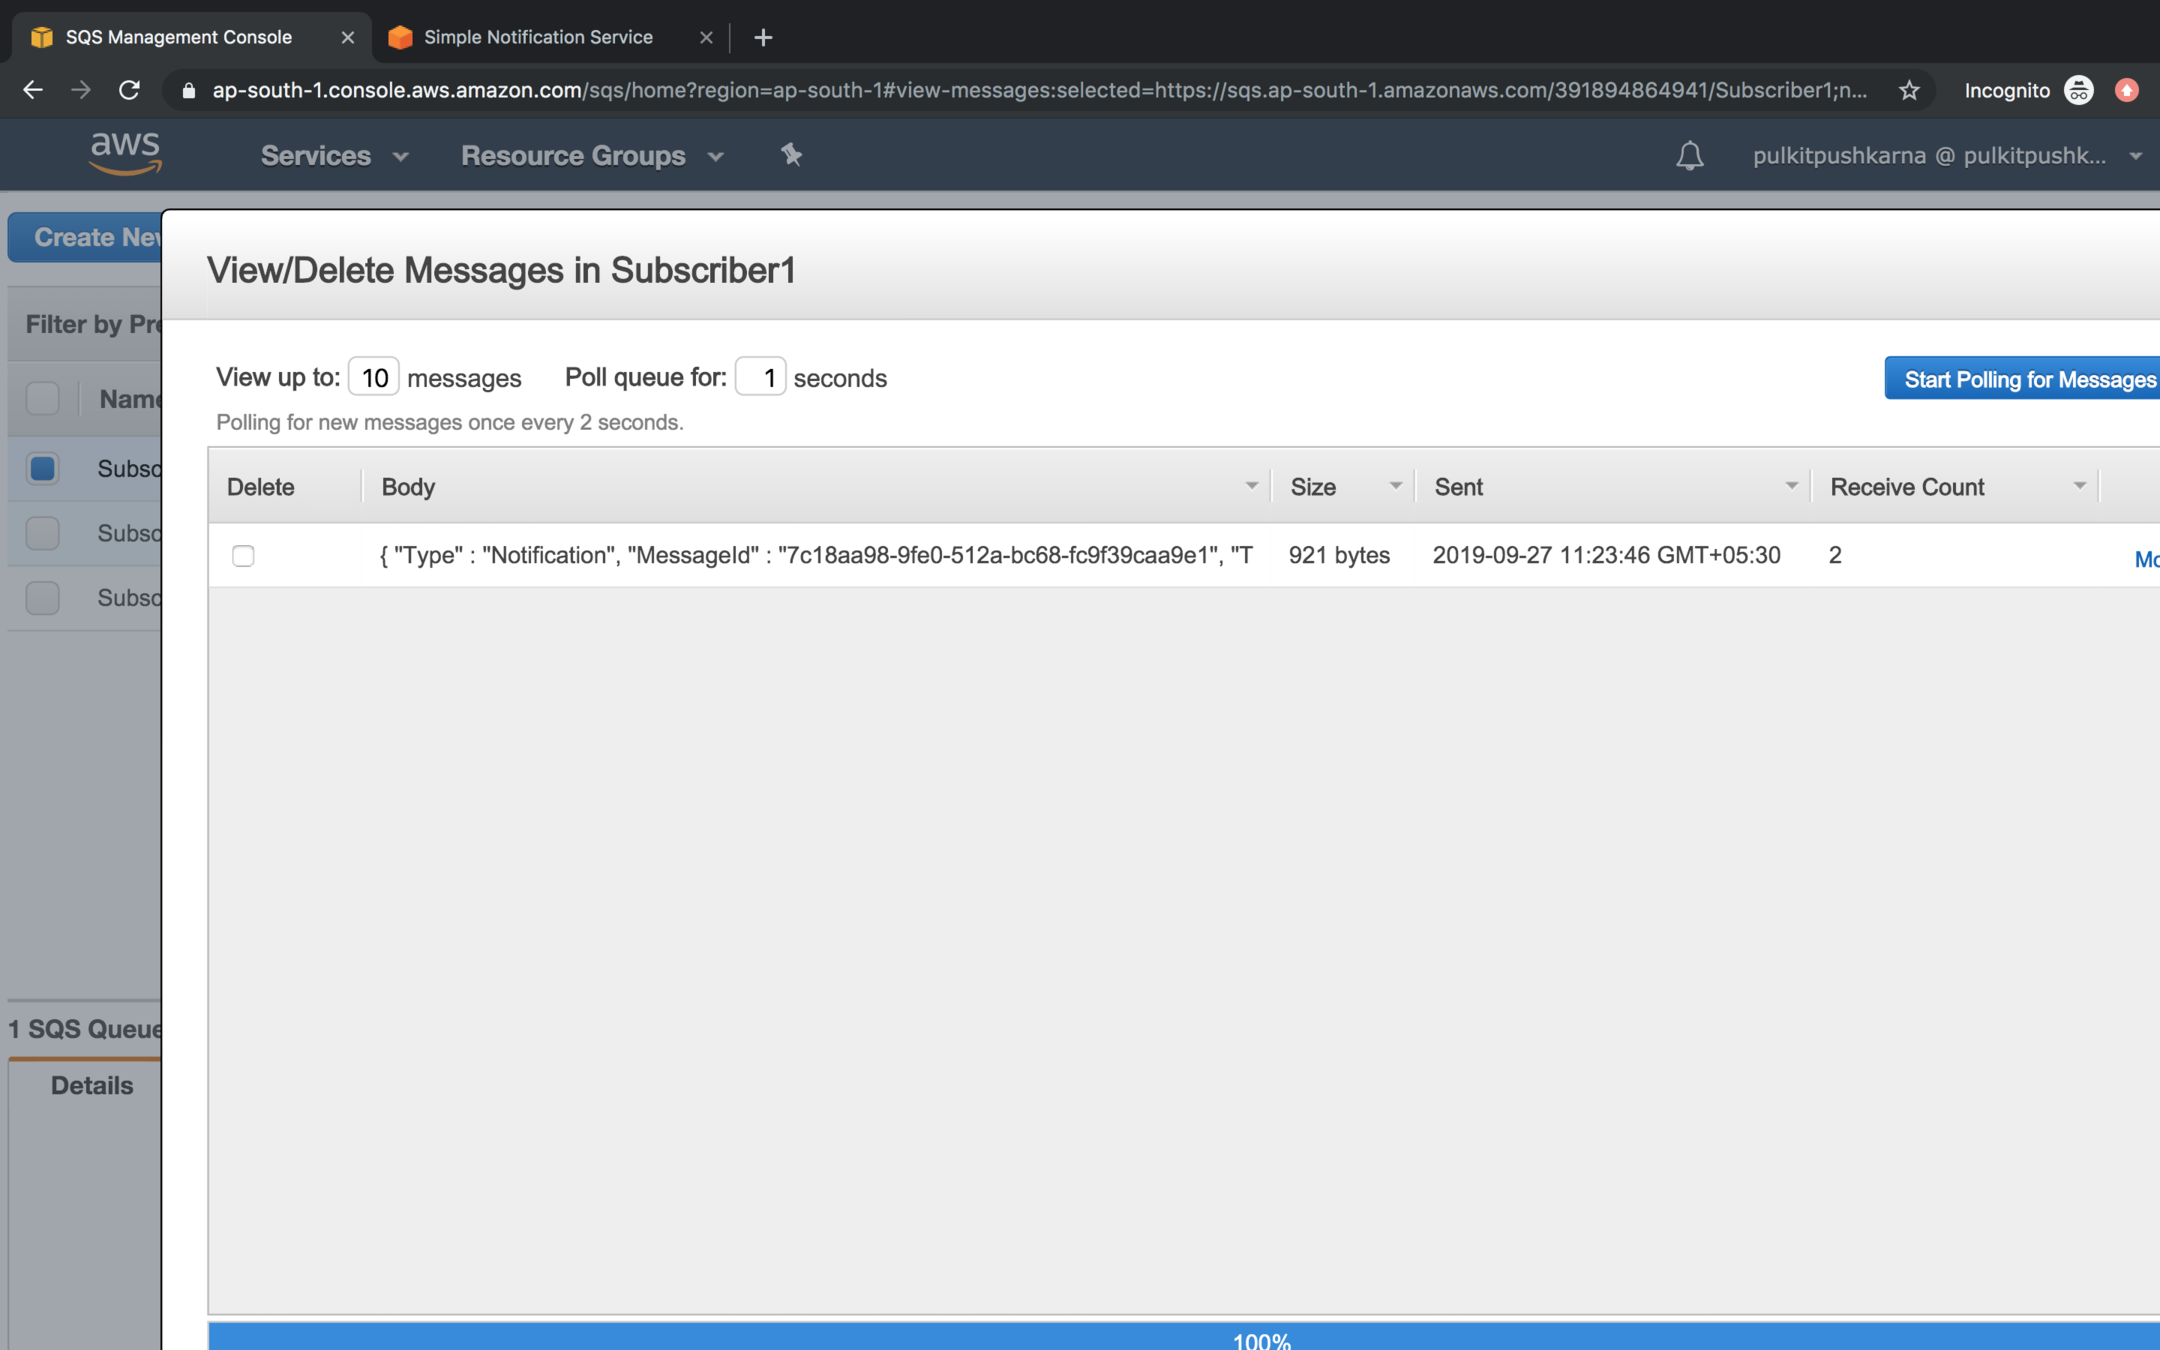Switch to Simple Notification Service tab

pos(538,37)
